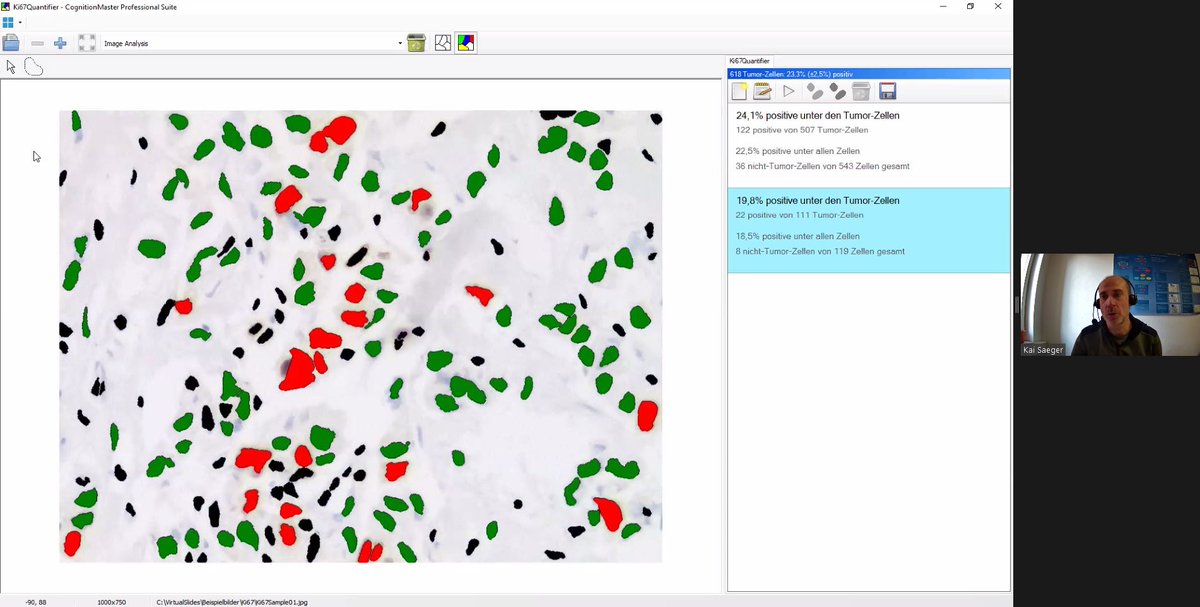
Task: Zoom in with the blue plus icon
Action: [60, 43]
